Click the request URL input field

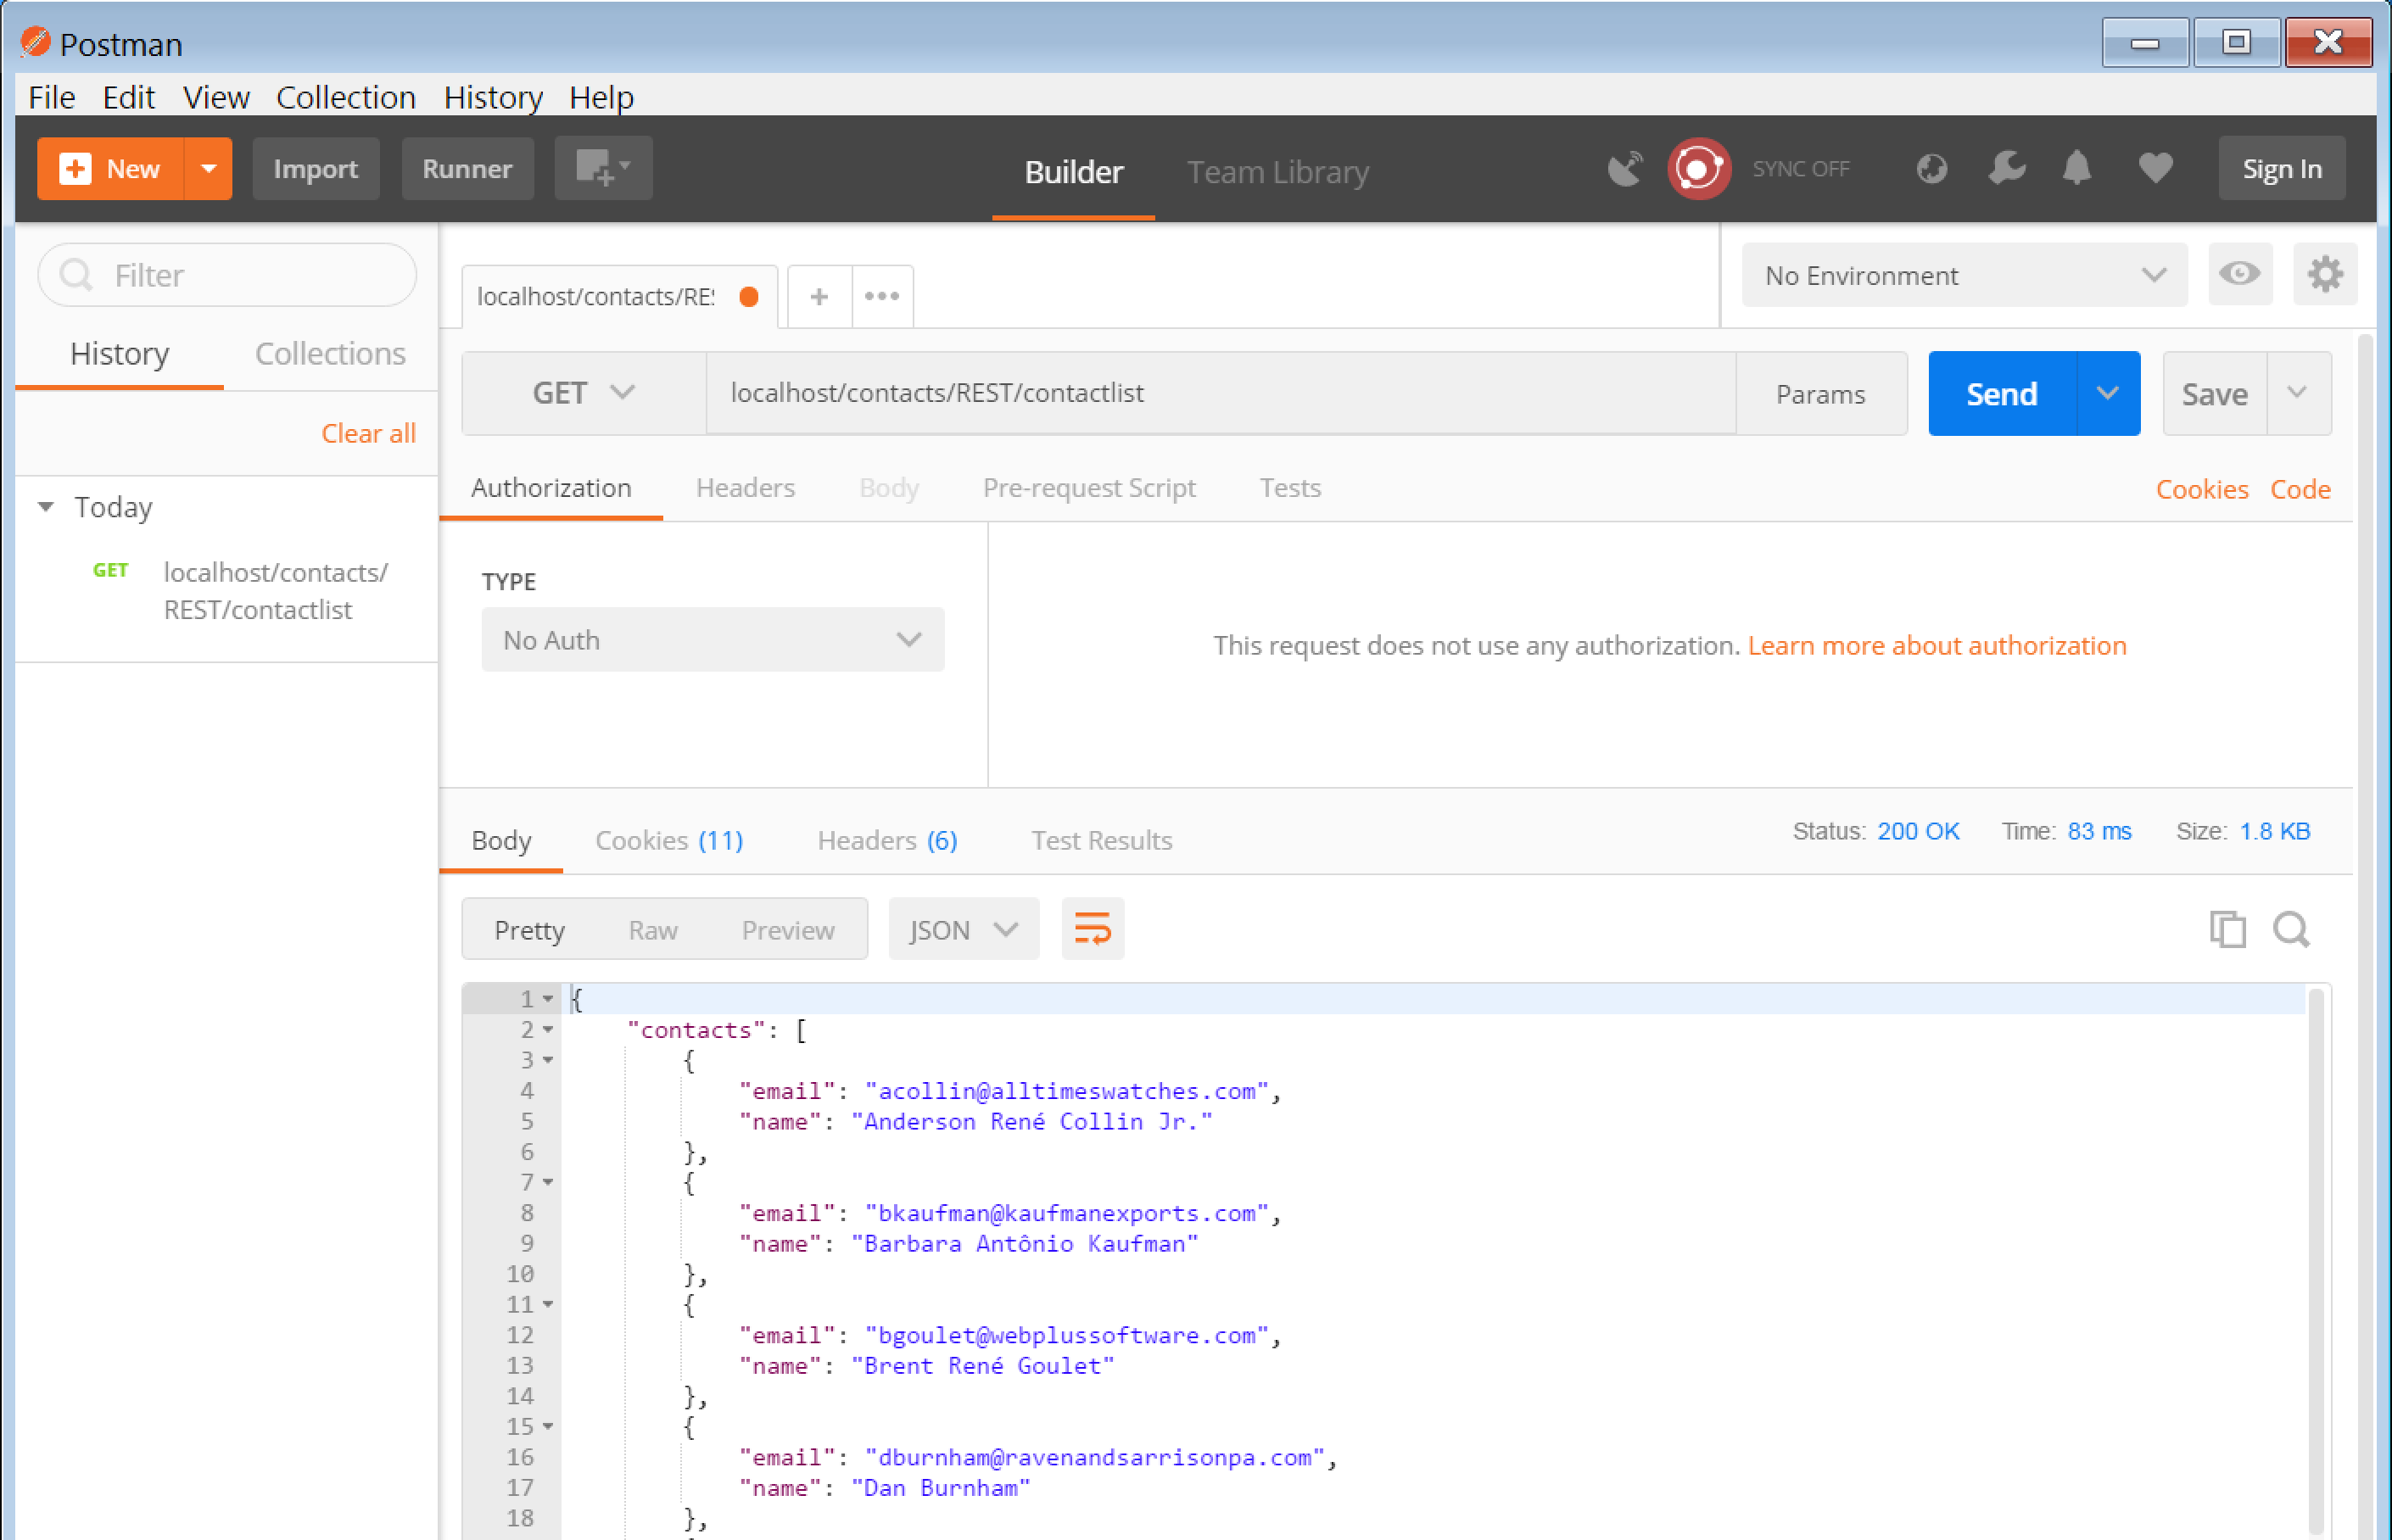[1221, 393]
